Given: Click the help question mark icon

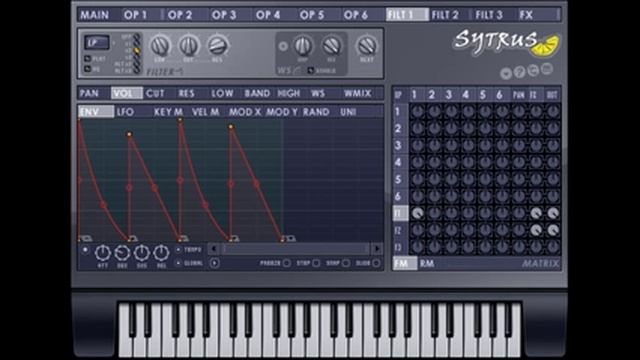Looking at the screenshot, I should tap(519, 72).
